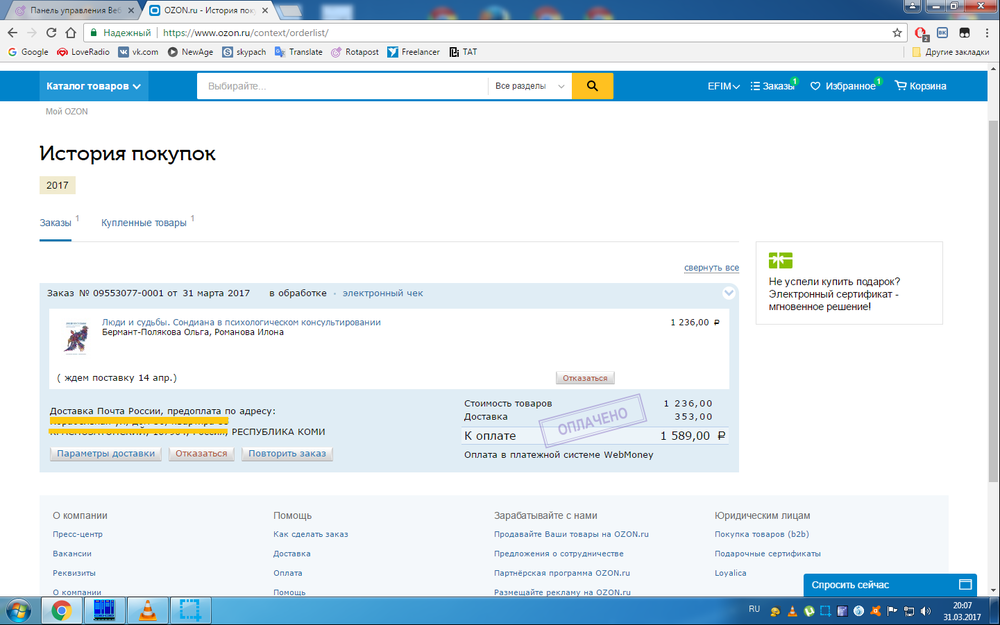Click the green gift certificate icon
Image resolution: width=1000 pixels, height=625 pixels.
(781, 260)
